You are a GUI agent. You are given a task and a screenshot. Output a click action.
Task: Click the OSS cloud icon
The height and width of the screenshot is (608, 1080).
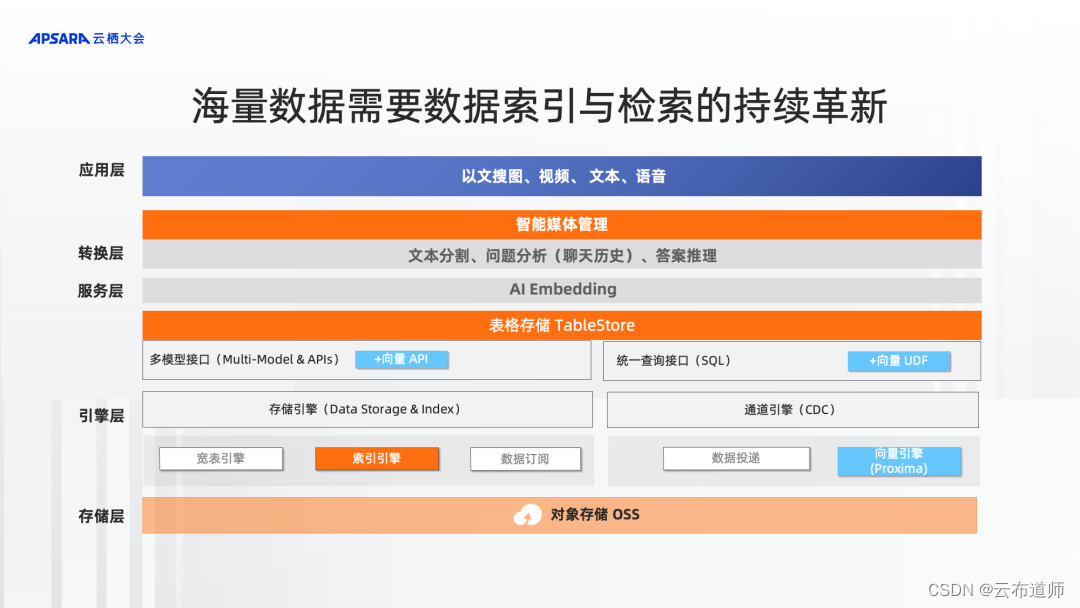pyautogui.click(x=528, y=515)
